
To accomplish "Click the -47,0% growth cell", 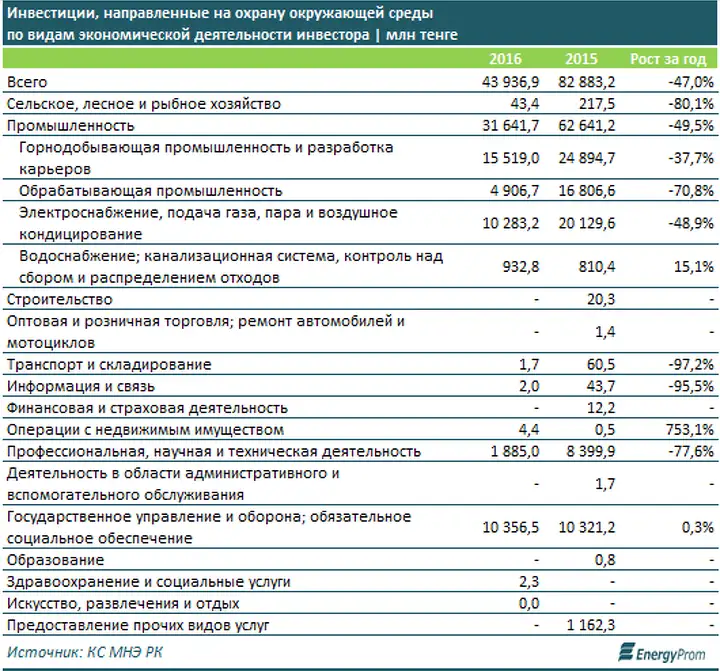I will 691,82.
